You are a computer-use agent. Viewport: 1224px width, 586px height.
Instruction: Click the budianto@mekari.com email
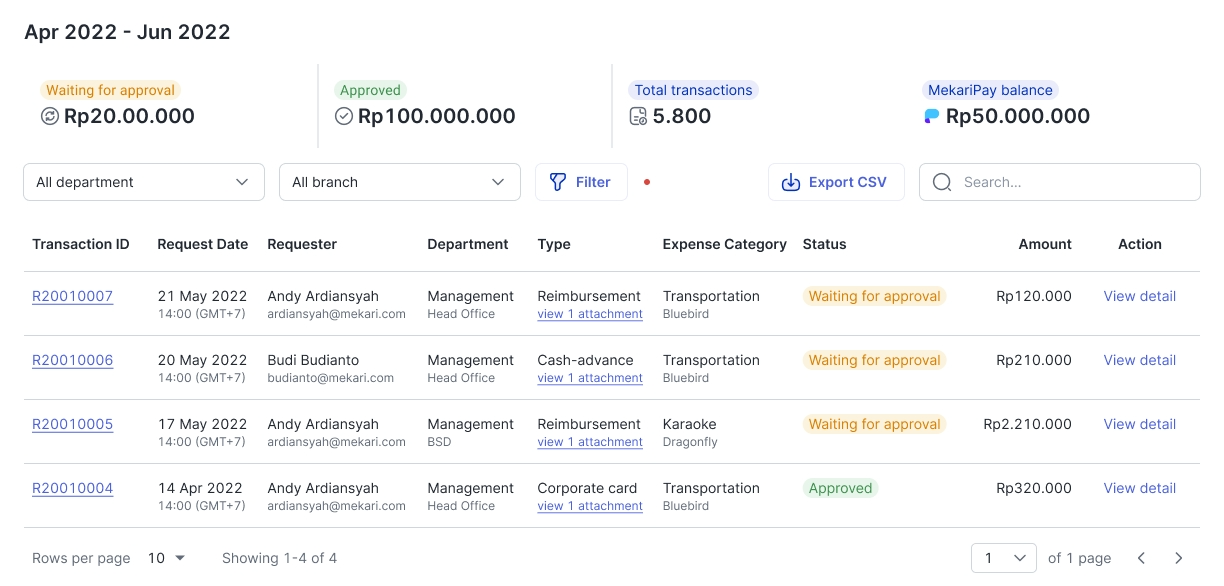coord(331,378)
